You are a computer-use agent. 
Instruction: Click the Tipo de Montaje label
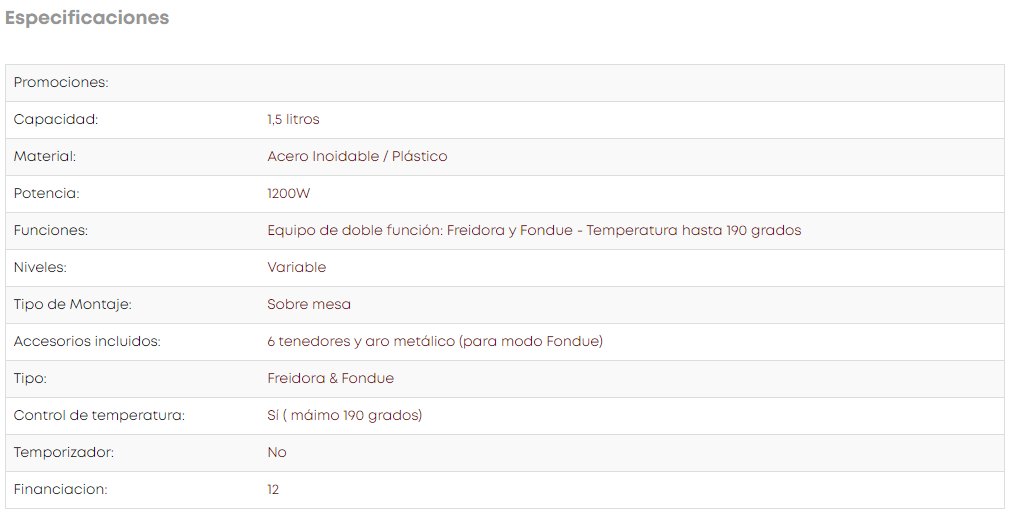pos(72,304)
